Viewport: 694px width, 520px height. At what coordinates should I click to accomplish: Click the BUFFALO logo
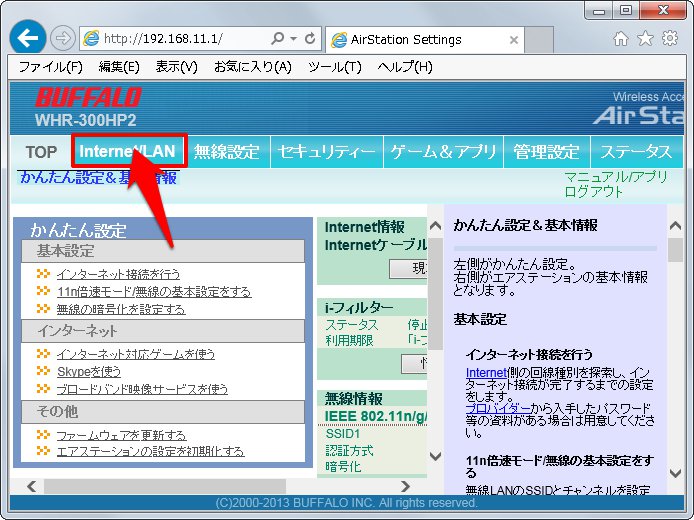pos(88,97)
